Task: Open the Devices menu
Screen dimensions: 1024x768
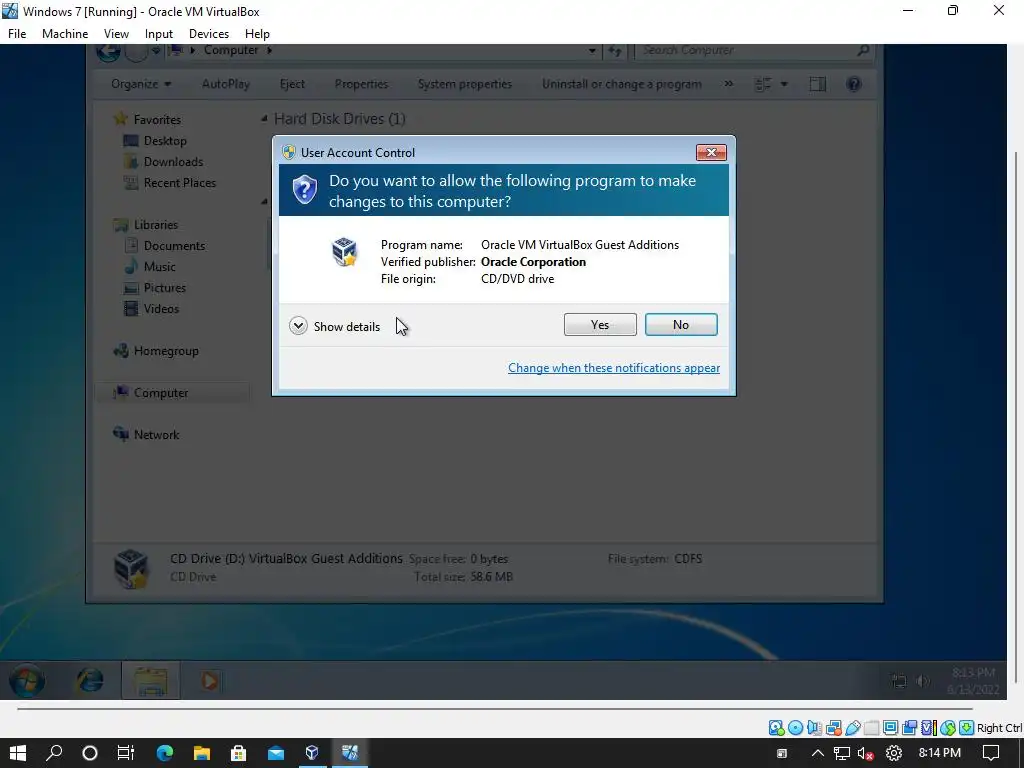Action: (209, 34)
